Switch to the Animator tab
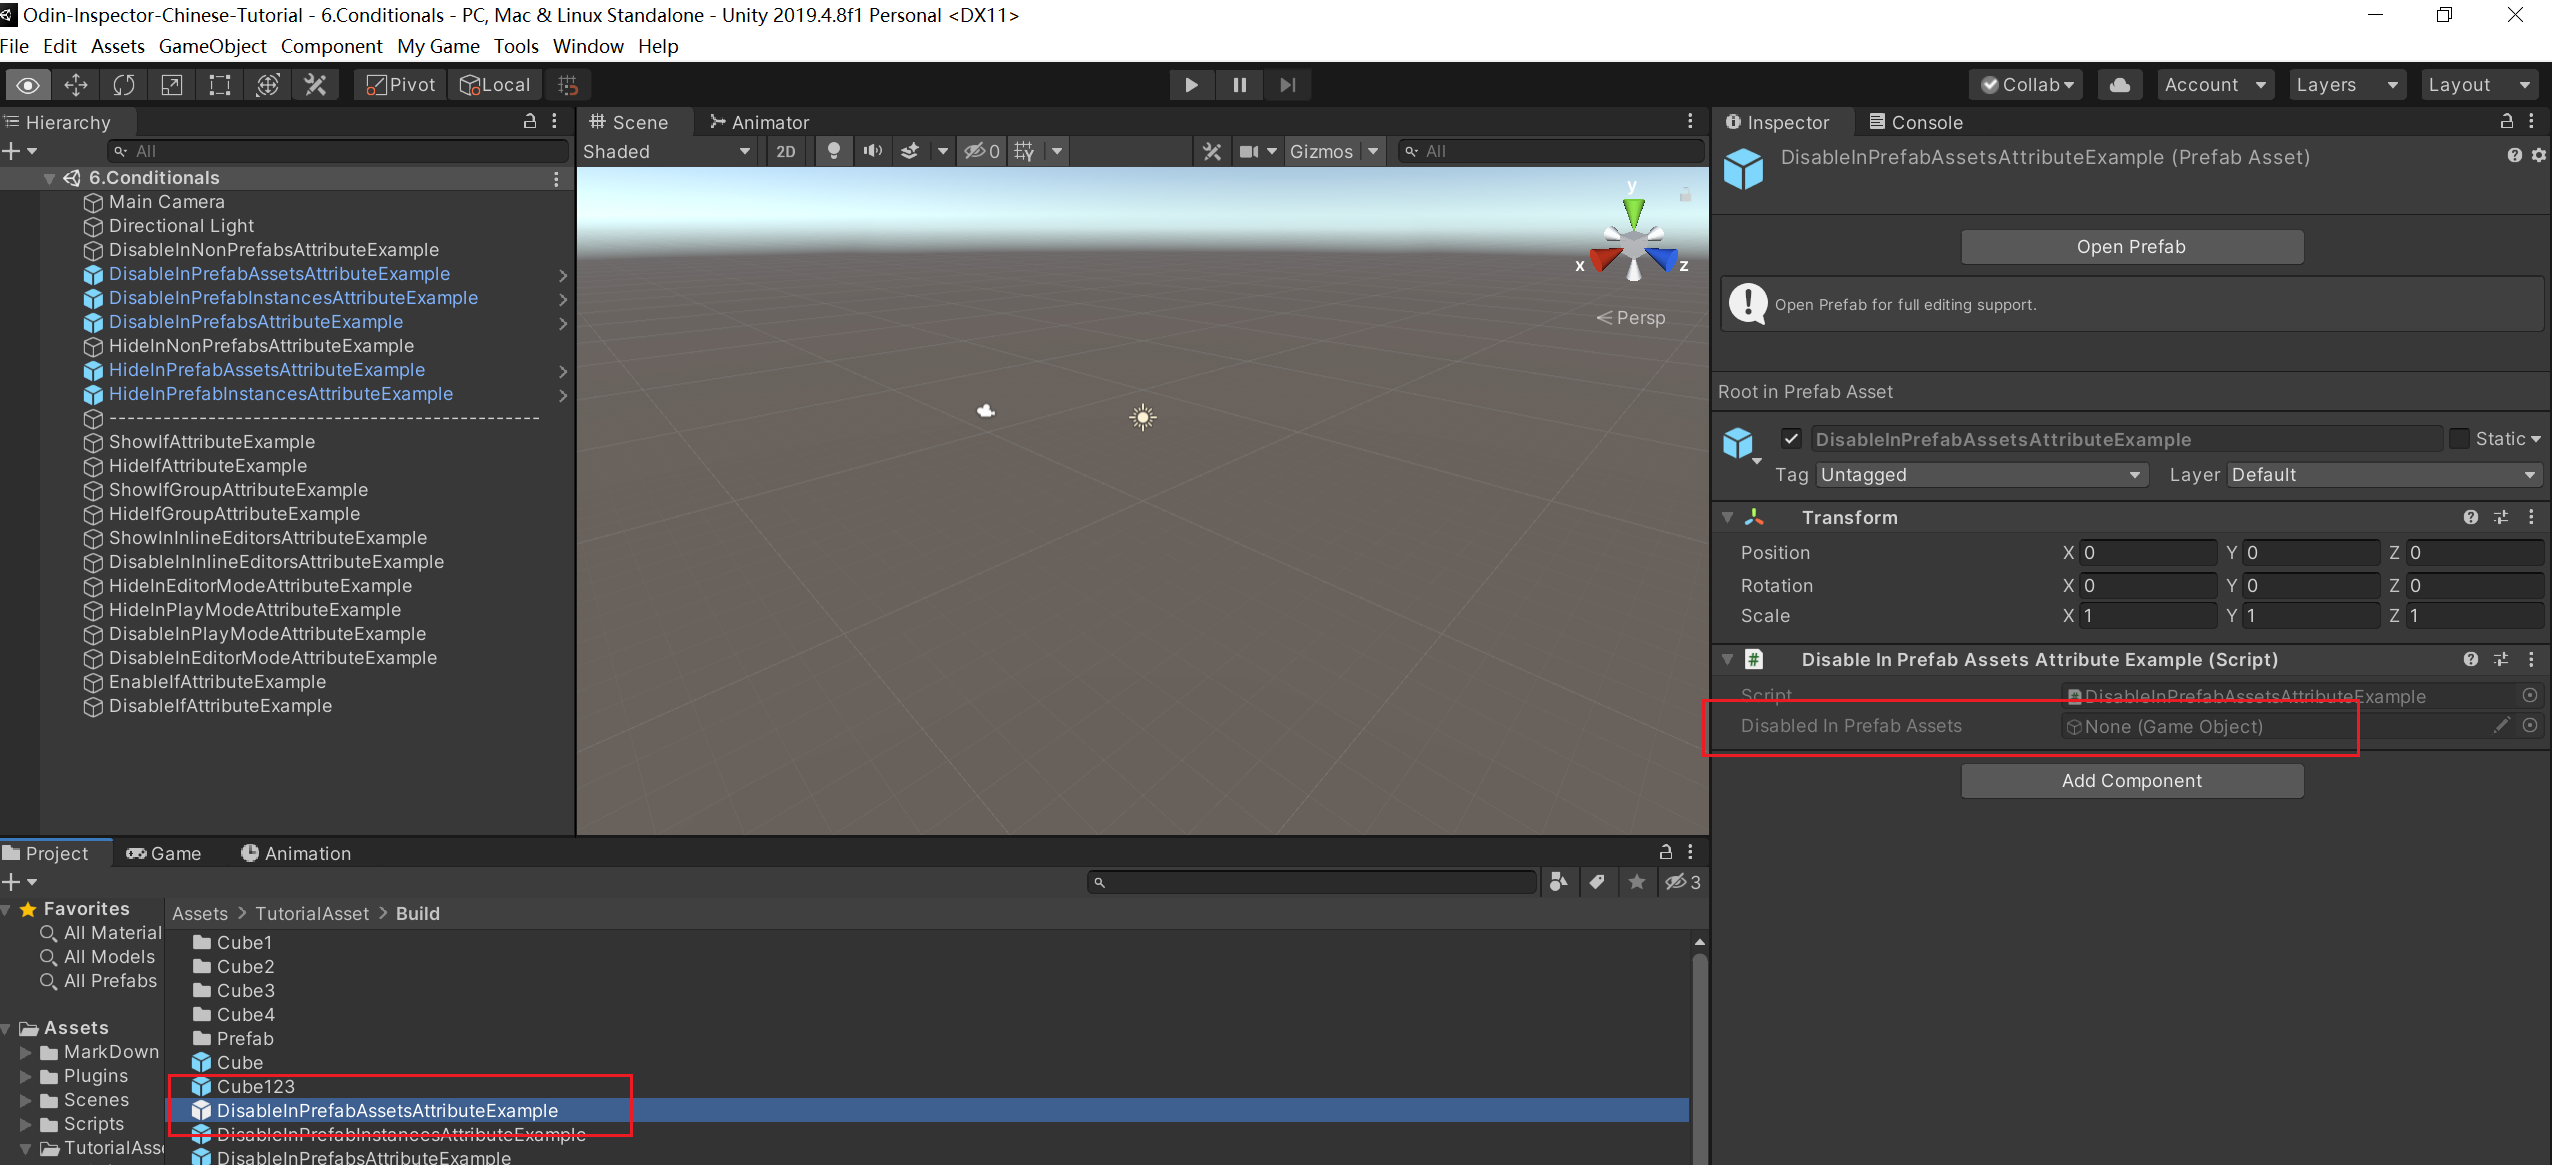The width and height of the screenshot is (2552, 1165). pos(760,122)
